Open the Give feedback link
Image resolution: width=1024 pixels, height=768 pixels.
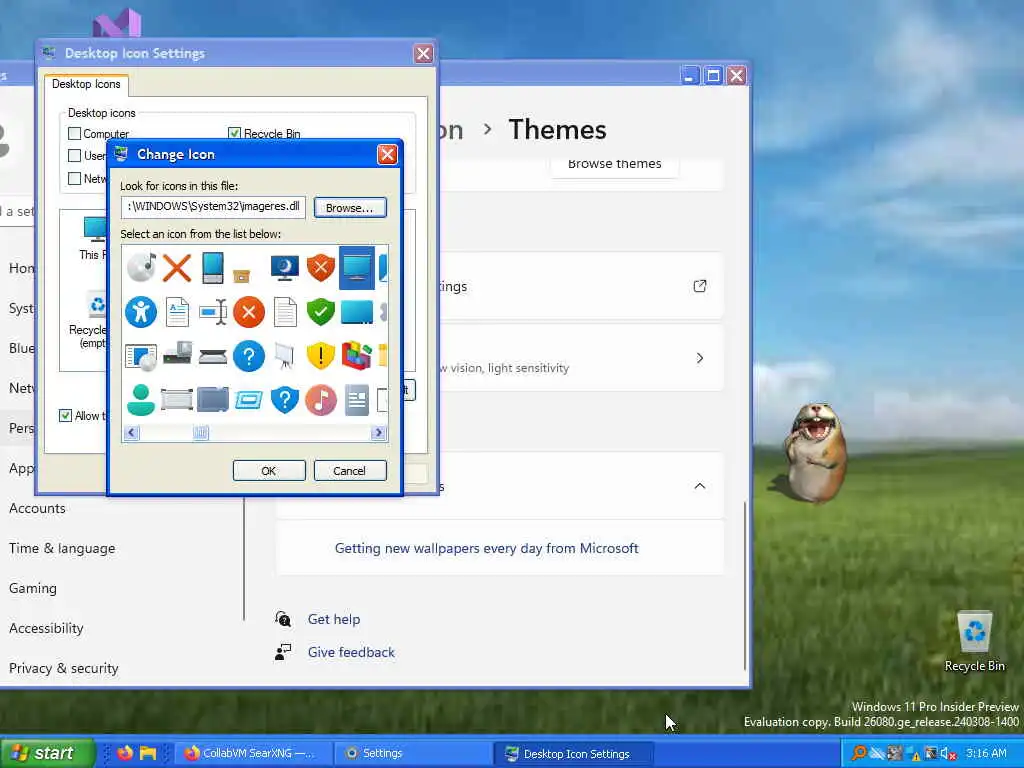(351, 652)
